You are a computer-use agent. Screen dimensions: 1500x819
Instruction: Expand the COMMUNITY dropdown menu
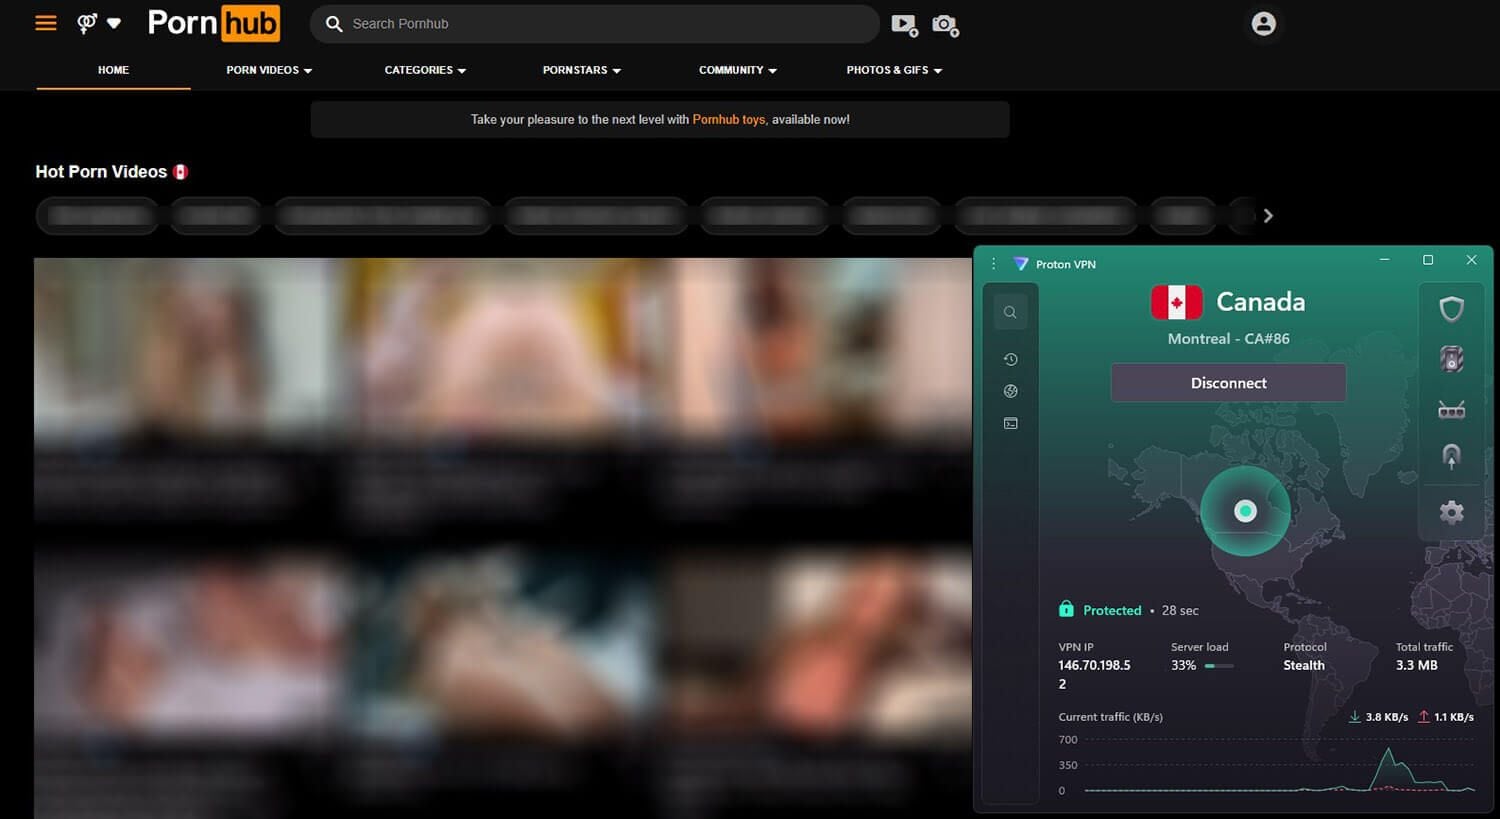point(738,70)
